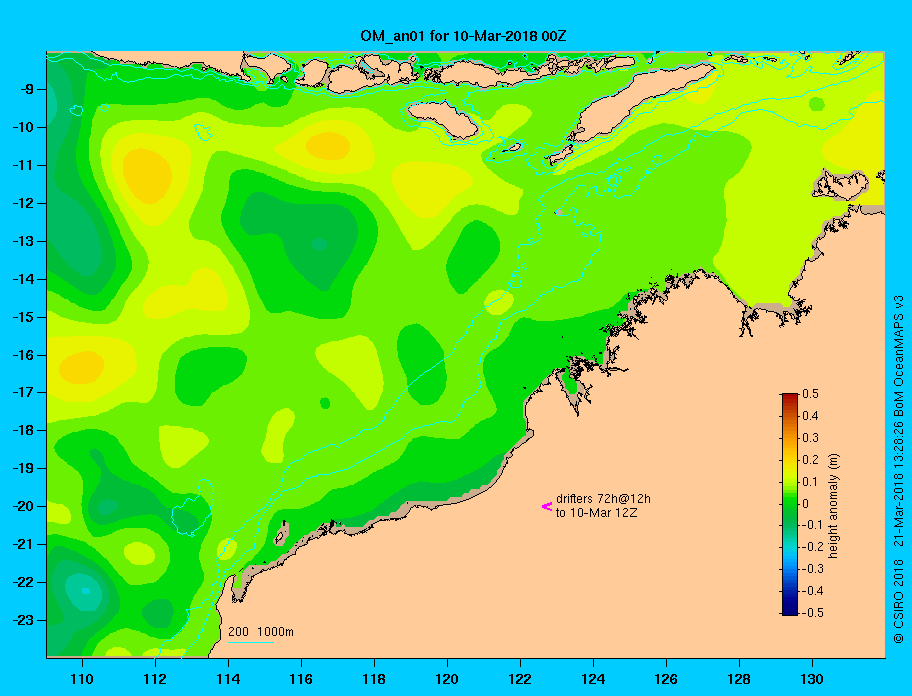Click colorbar value 0.2
Viewport: 912px width, 696px height.
coord(810,460)
